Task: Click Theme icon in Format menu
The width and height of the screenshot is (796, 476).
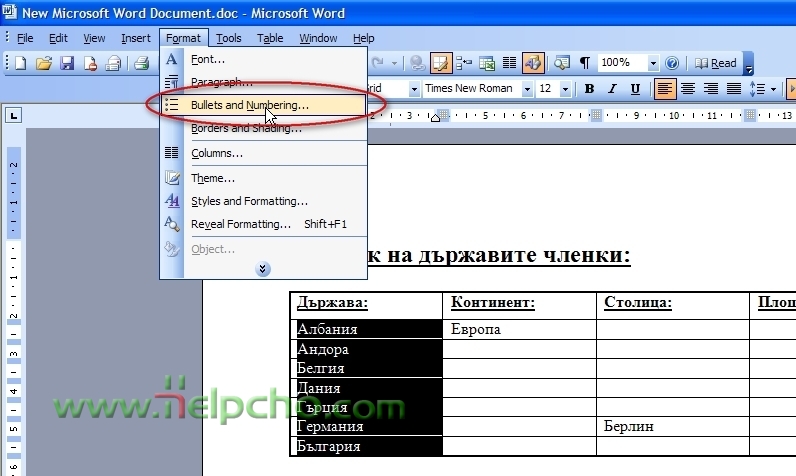Action: click(172, 178)
